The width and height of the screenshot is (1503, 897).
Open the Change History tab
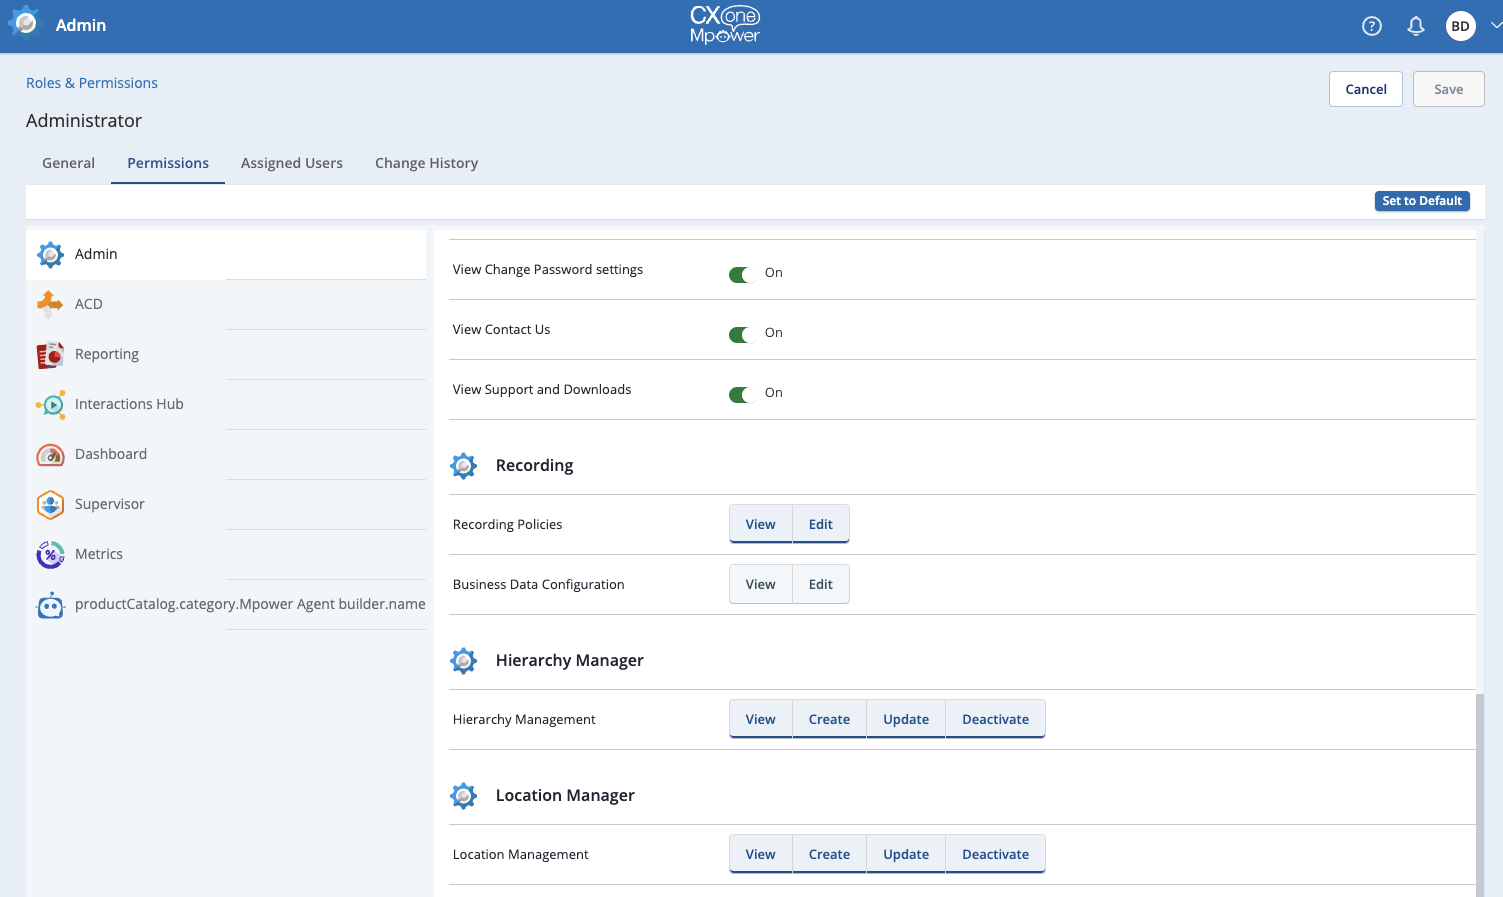[x=426, y=163]
